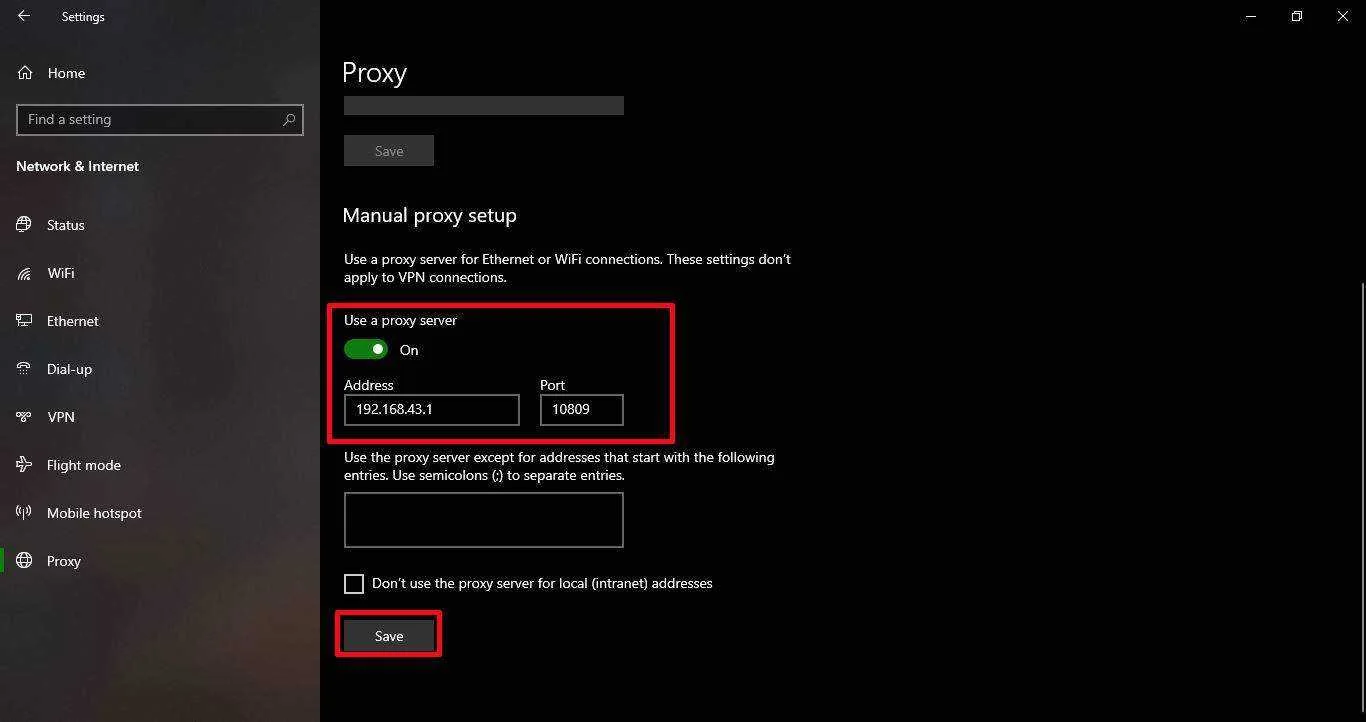
Task: Open Status network page label
Action: tap(66, 225)
